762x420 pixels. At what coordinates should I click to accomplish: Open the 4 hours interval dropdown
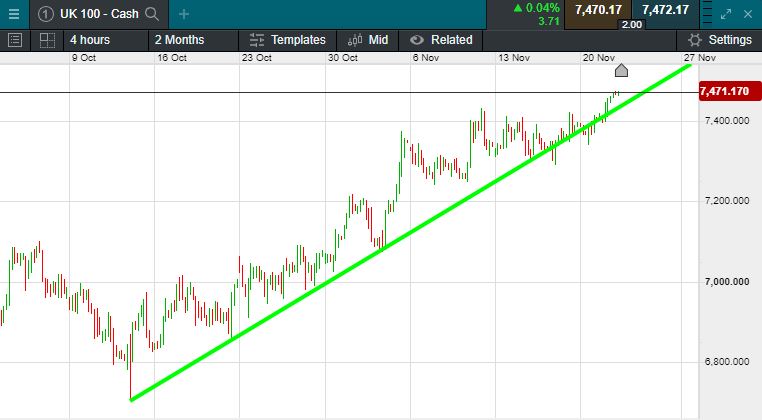[105, 40]
